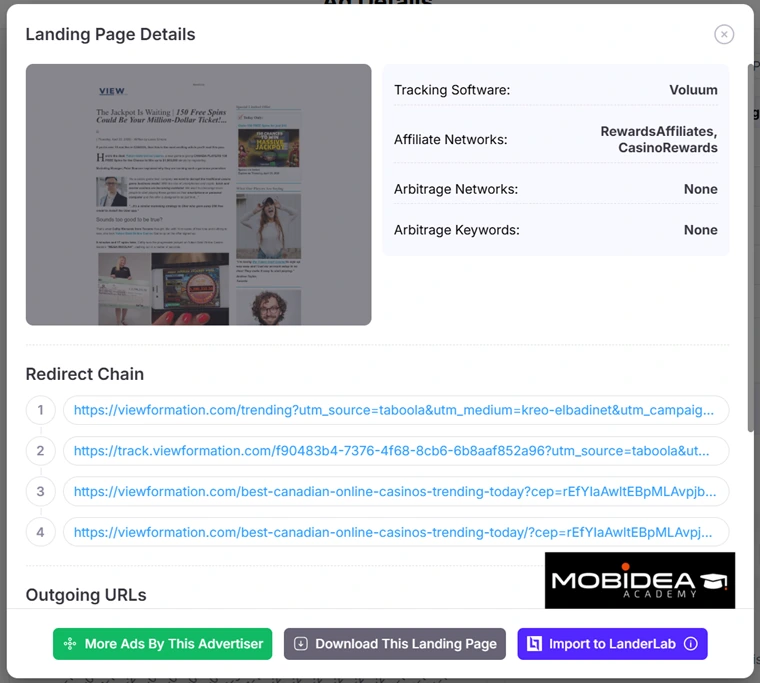
Task: Click the step 2 circle in Redirect Chain
Action: pos(41,451)
